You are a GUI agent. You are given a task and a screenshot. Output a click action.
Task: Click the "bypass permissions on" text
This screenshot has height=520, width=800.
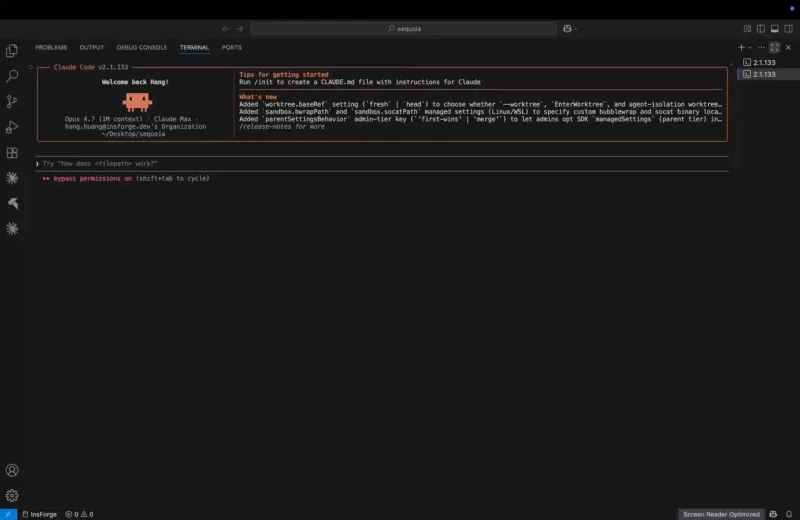[x=92, y=179]
